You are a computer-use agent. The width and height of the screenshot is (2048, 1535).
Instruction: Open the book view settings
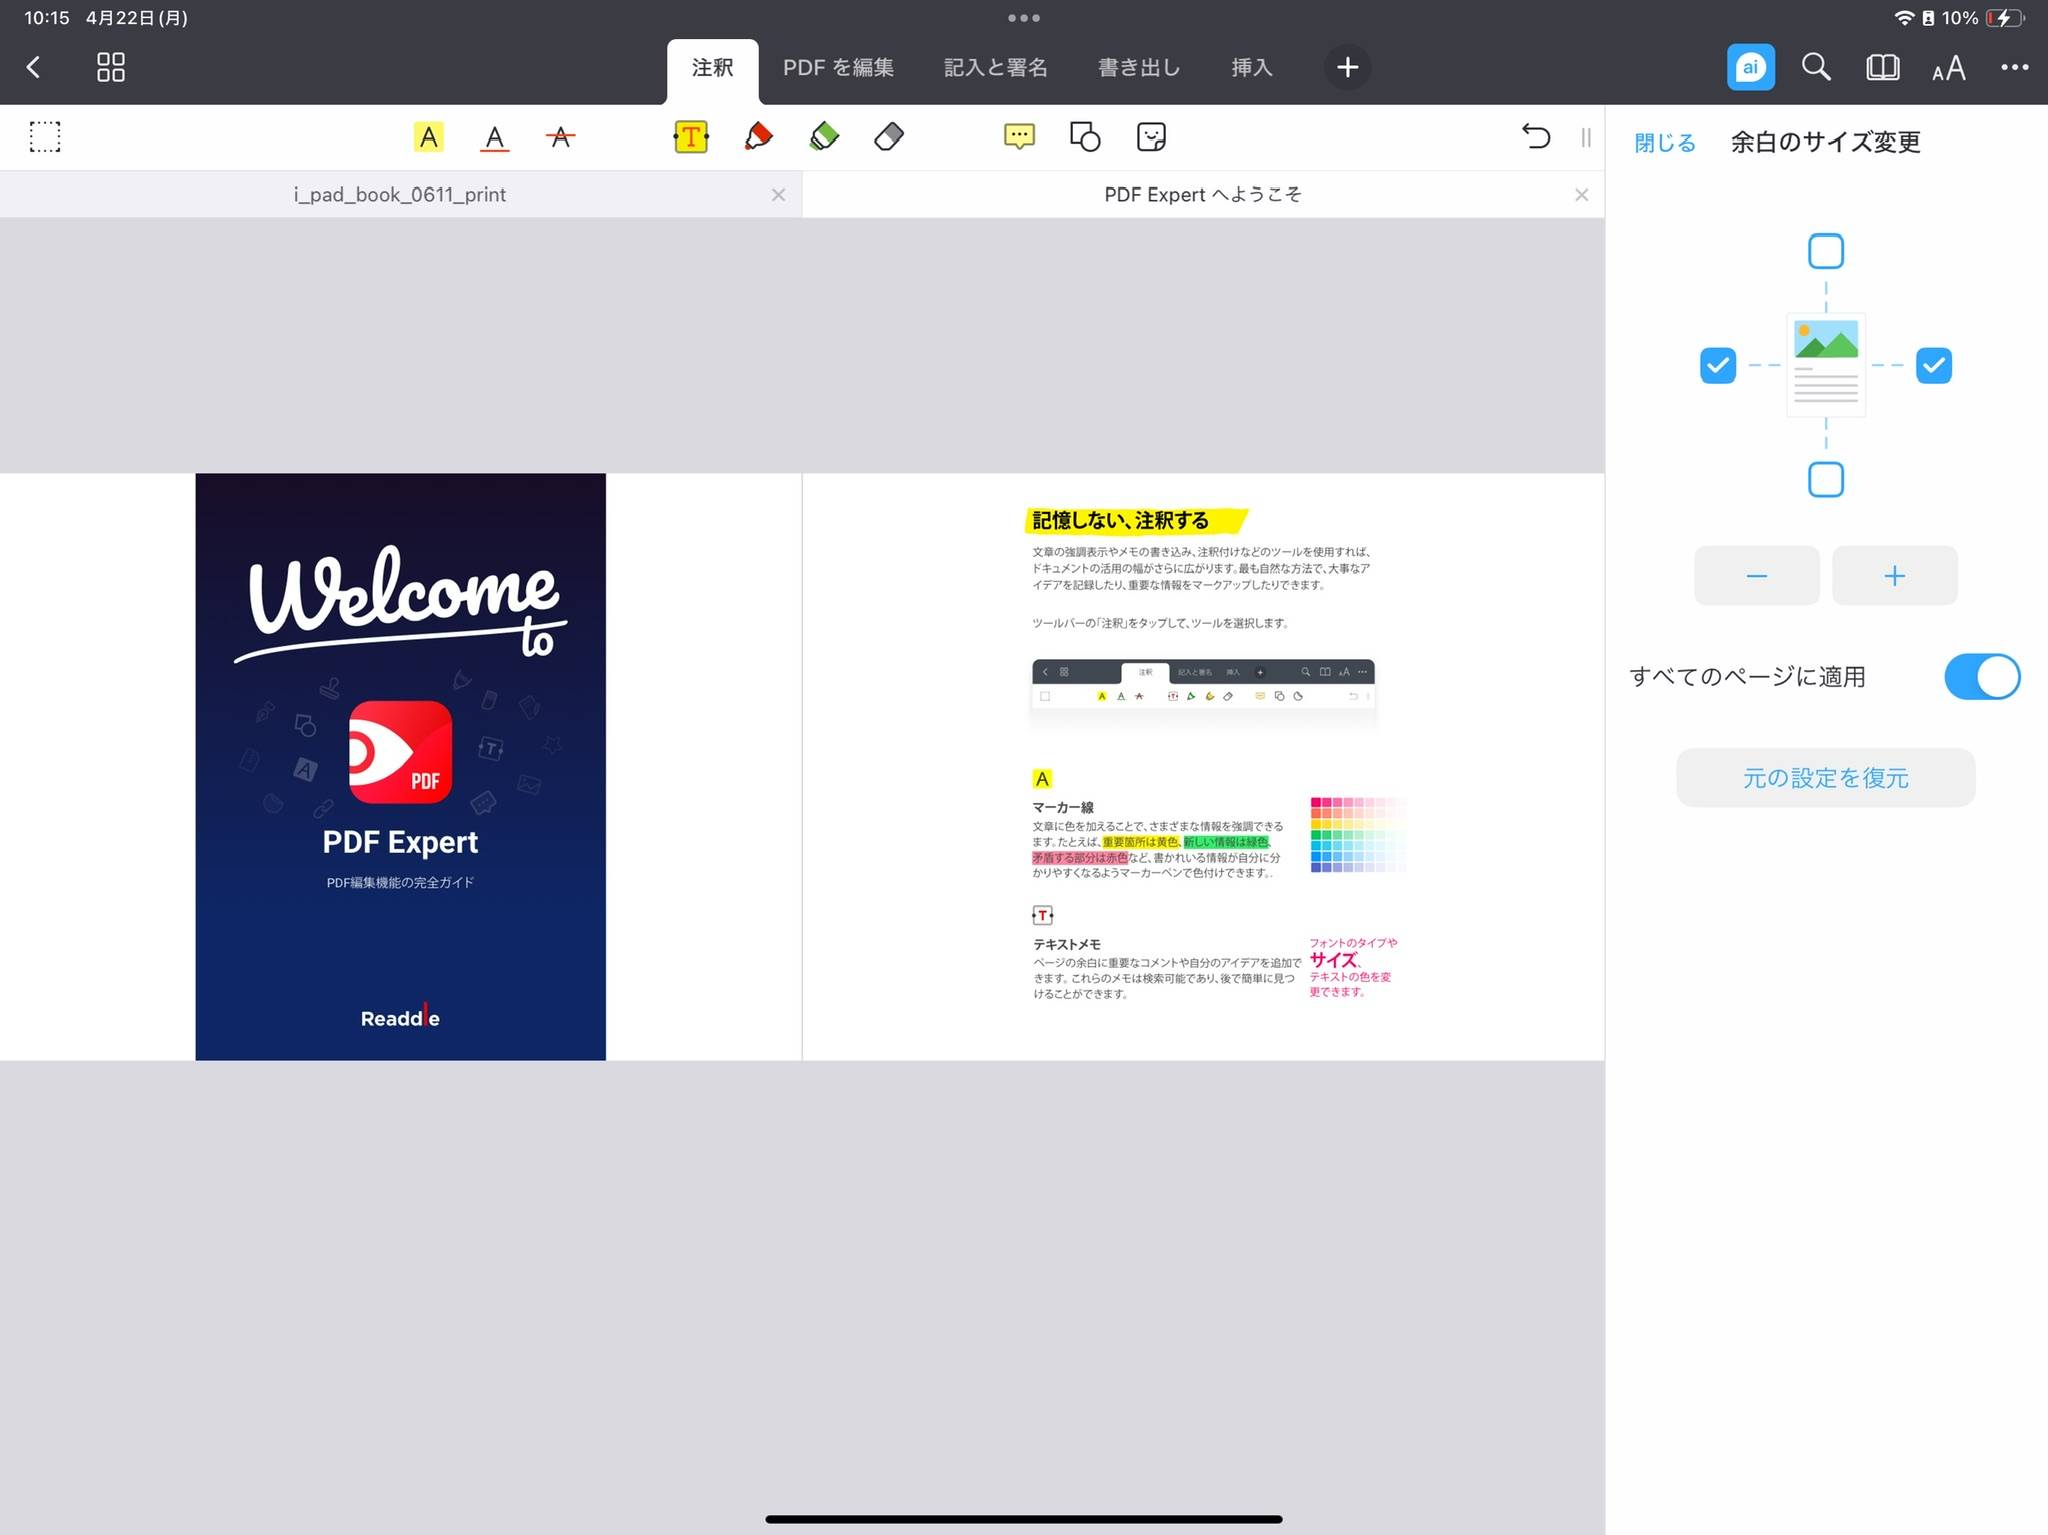coord(1883,67)
